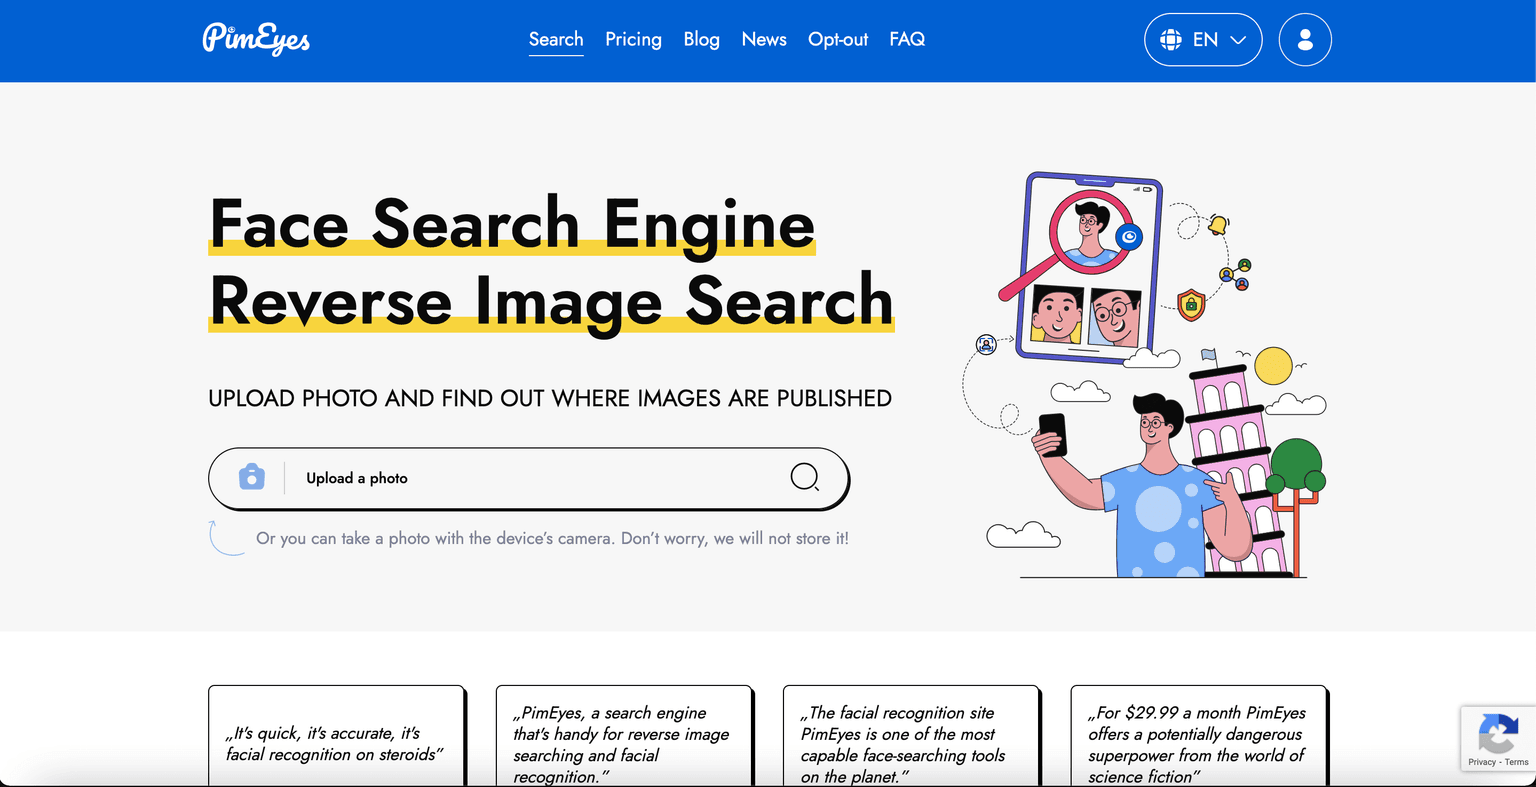Image resolution: width=1536 pixels, height=787 pixels.
Task: Click the "Face Search Engine" heading
Action: click(x=512, y=223)
